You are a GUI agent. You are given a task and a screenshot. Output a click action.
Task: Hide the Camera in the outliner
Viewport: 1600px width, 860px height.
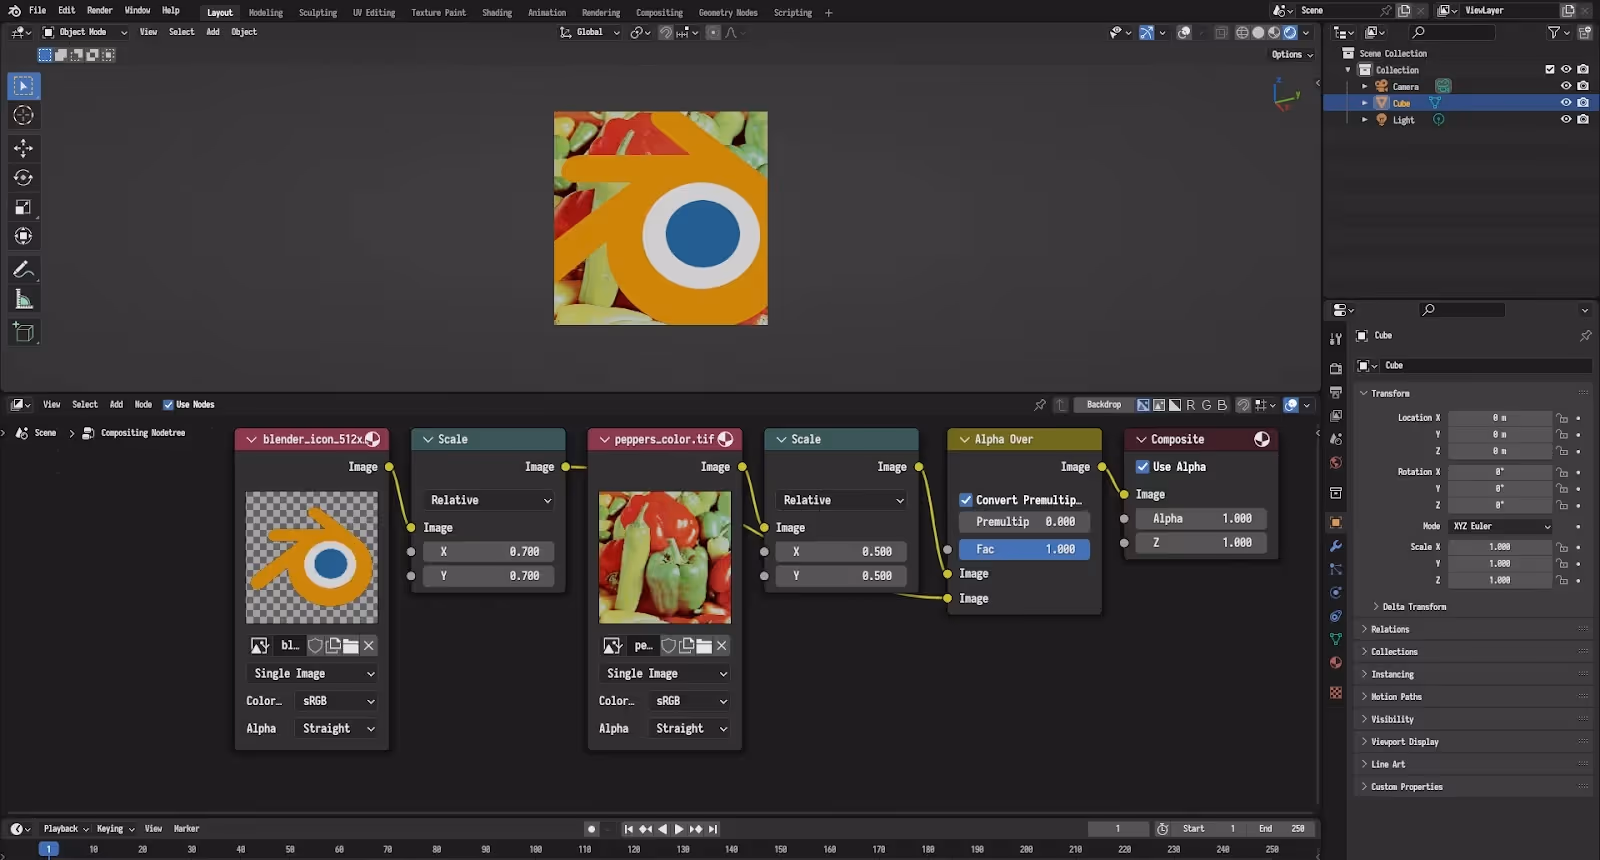pyautogui.click(x=1566, y=86)
